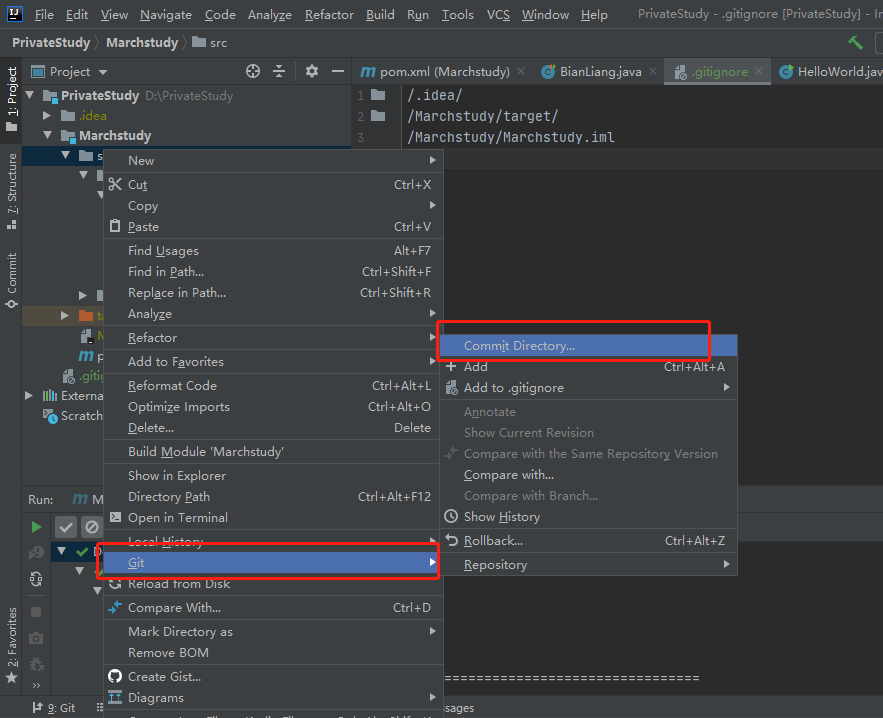The width and height of the screenshot is (883, 718).
Task: Choose Paste from the context menu
Action: (x=274, y=226)
